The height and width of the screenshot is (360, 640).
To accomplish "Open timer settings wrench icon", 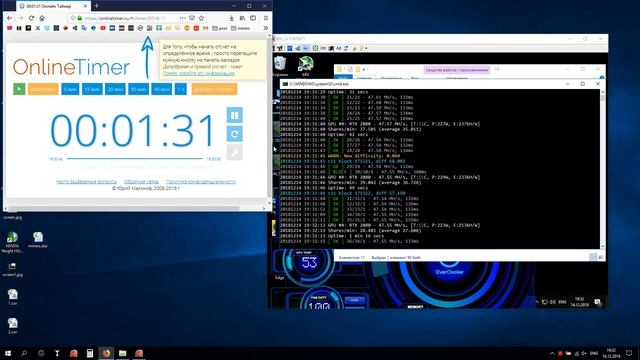I will point(234,153).
